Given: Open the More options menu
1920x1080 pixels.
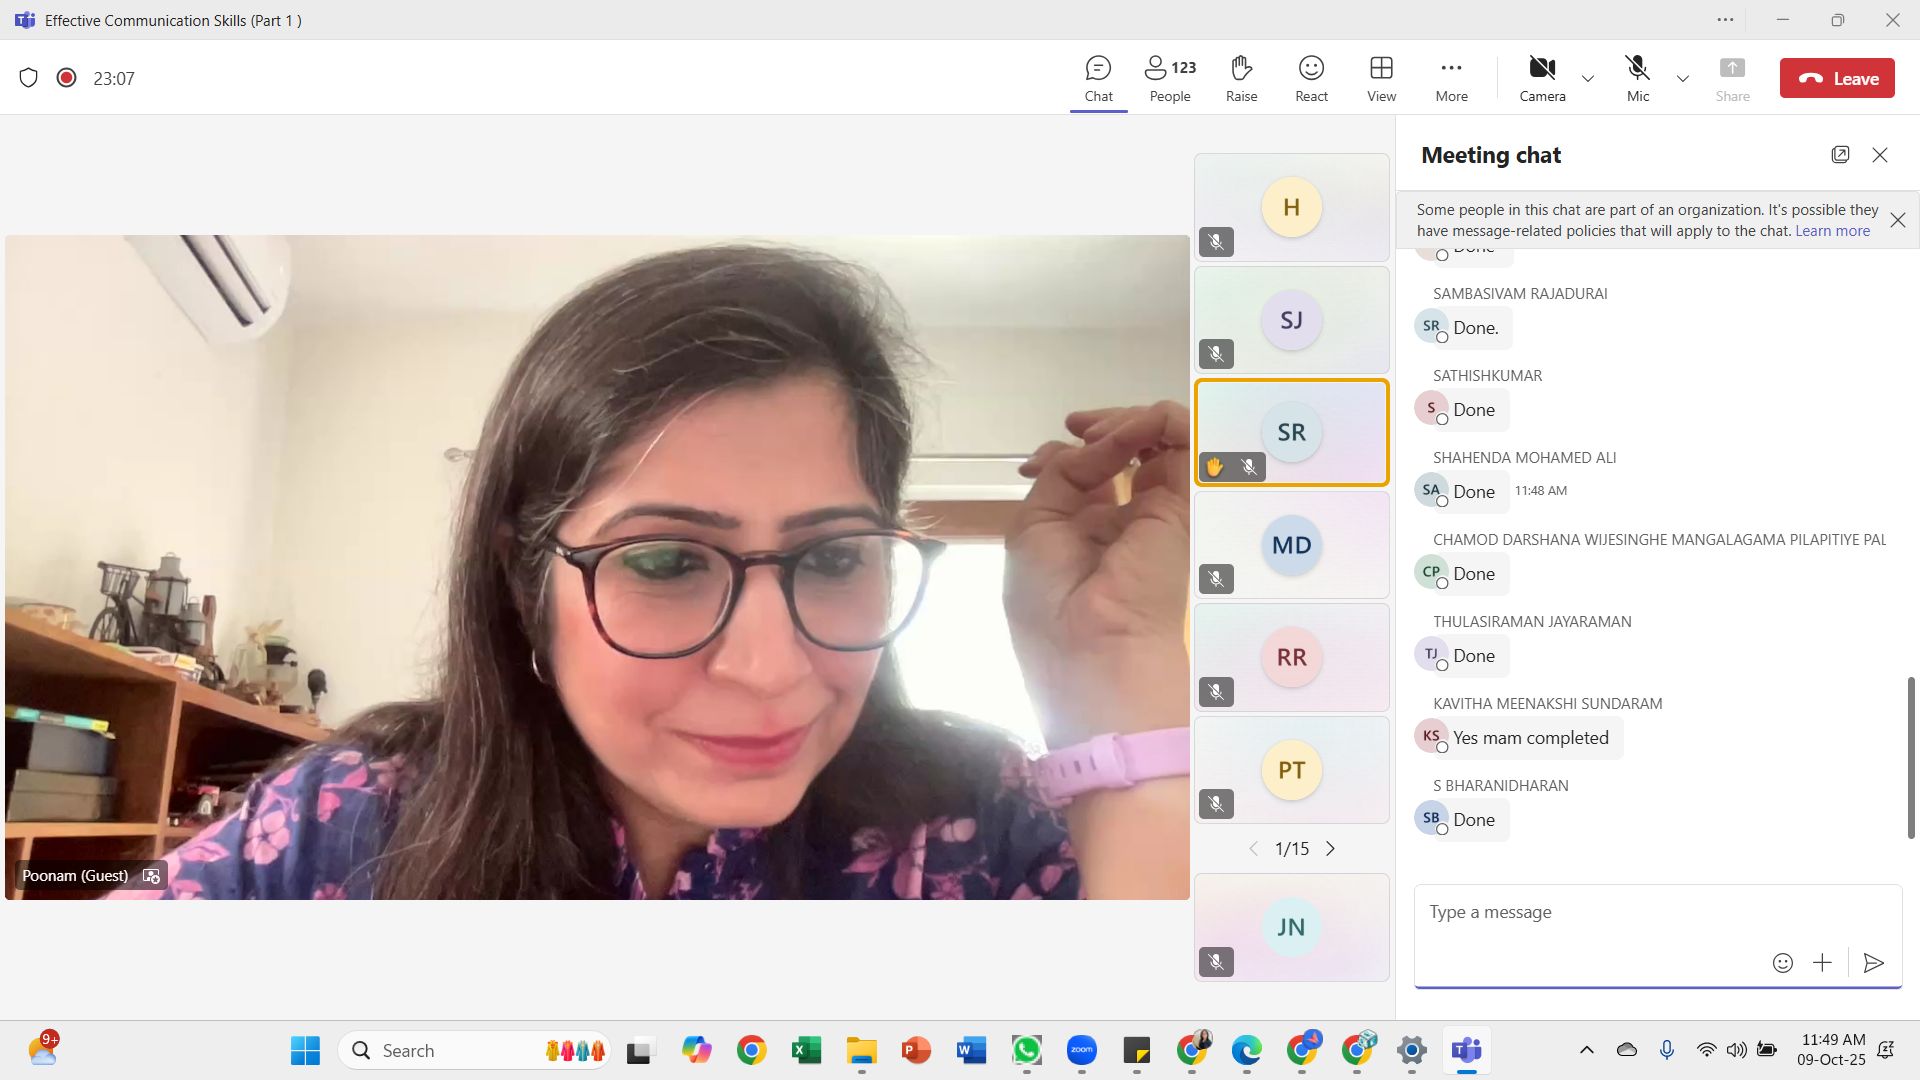Looking at the screenshot, I should coord(1451,78).
